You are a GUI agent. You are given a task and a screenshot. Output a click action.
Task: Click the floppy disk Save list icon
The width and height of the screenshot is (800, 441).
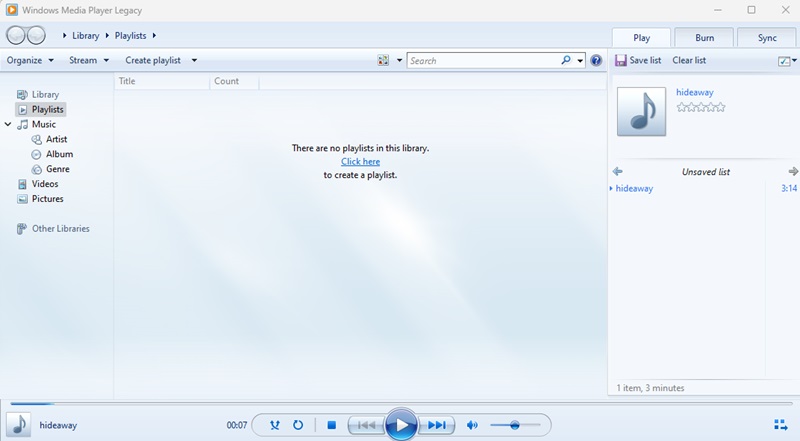[x=620, y=60]
